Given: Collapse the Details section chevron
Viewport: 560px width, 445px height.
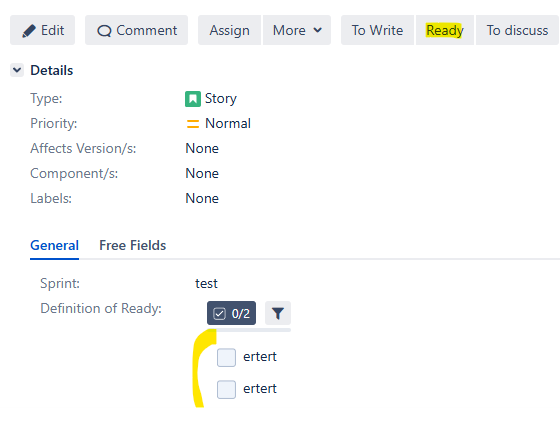Looking at the screenshot, I should click(17, 70).
